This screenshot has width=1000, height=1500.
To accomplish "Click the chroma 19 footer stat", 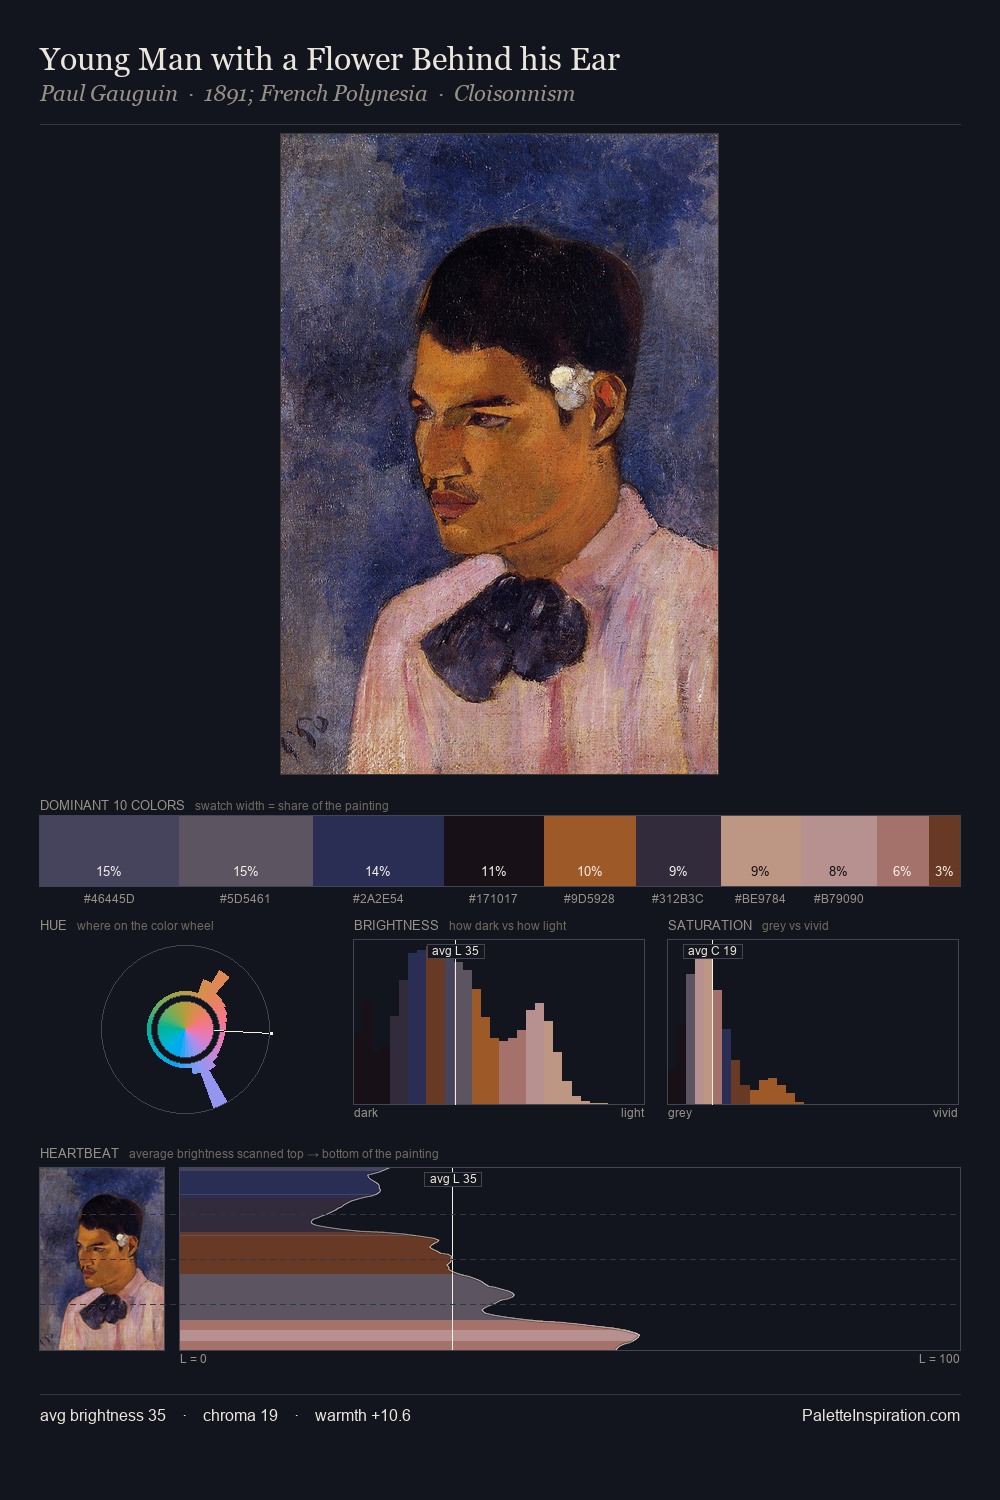I will (x=240, y=1415).
